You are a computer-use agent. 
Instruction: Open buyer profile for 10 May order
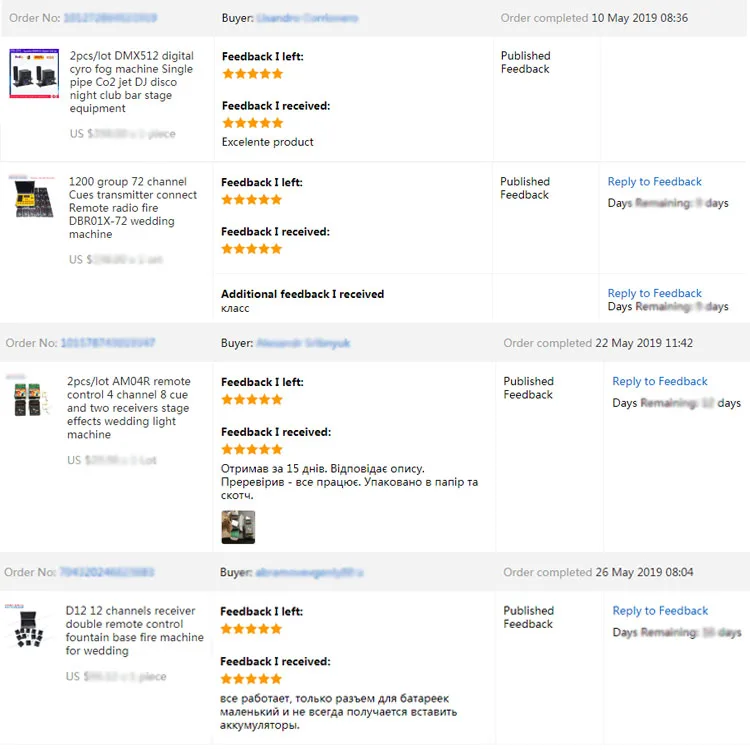tap(307, 18)
